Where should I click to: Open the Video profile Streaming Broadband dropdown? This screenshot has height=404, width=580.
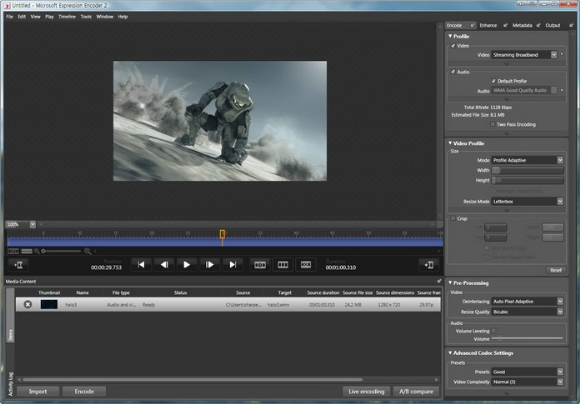524,55
